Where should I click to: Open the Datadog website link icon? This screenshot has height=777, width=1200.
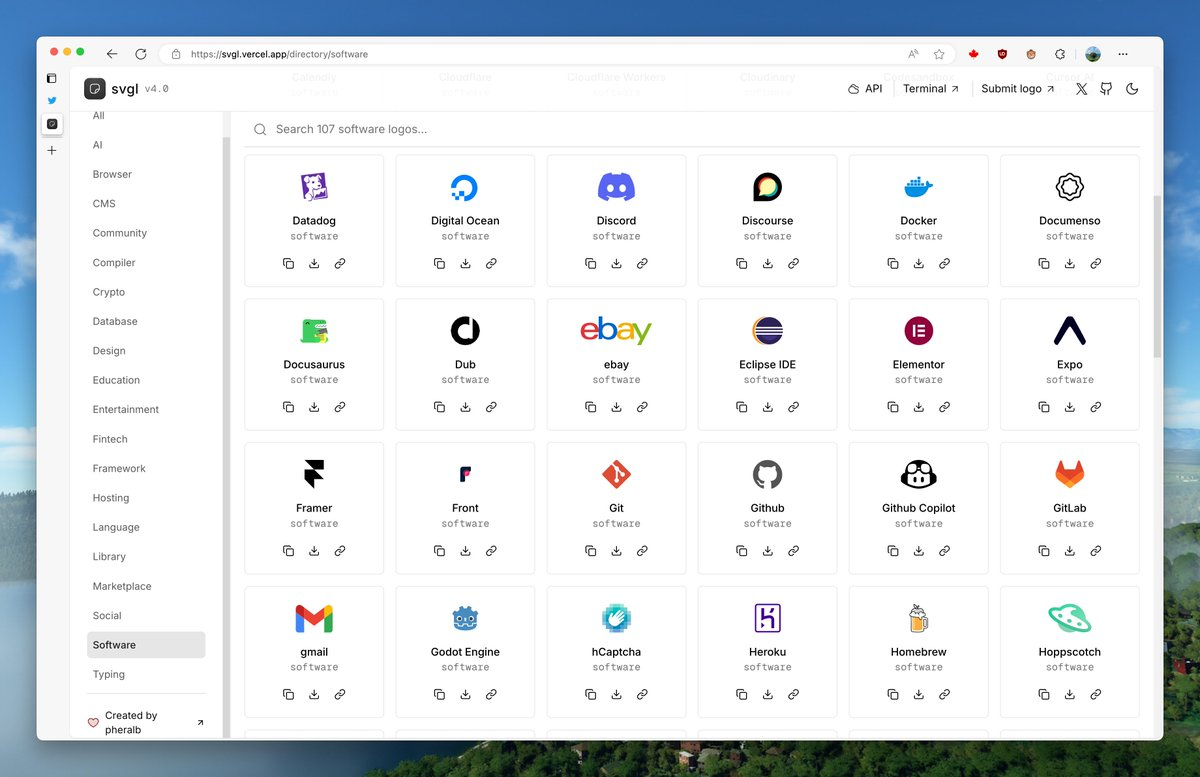340,264
